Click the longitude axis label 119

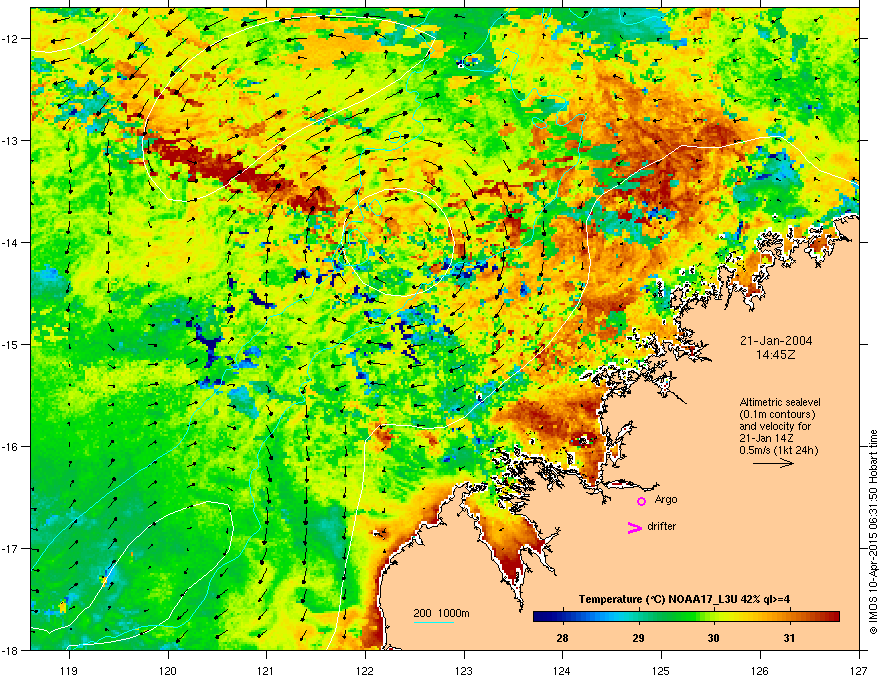(68, 670)
